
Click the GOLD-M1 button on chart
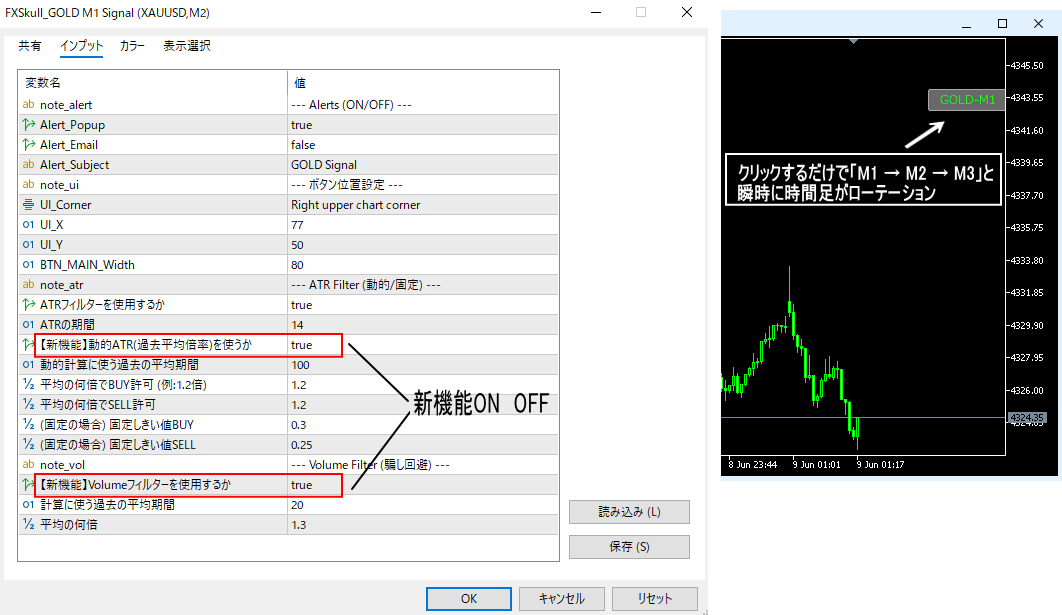click(967, 100)
